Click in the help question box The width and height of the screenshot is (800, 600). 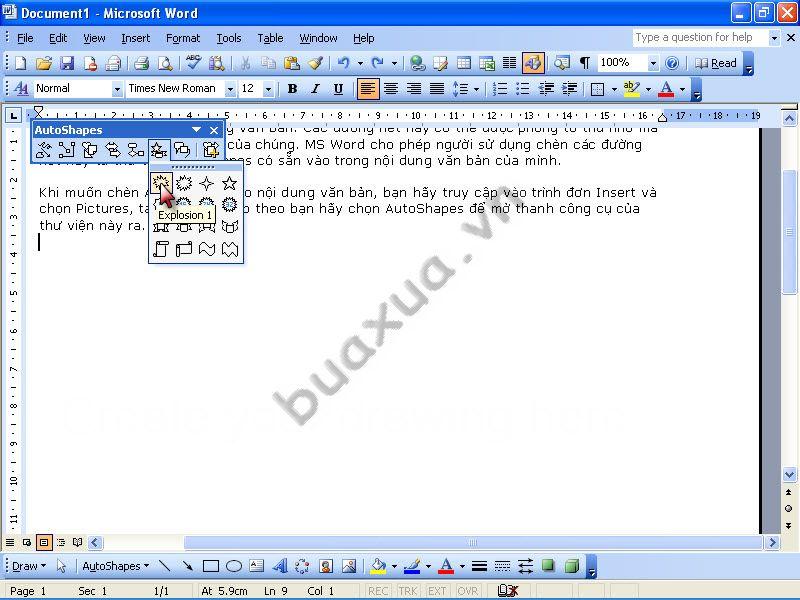click(700, 38)
